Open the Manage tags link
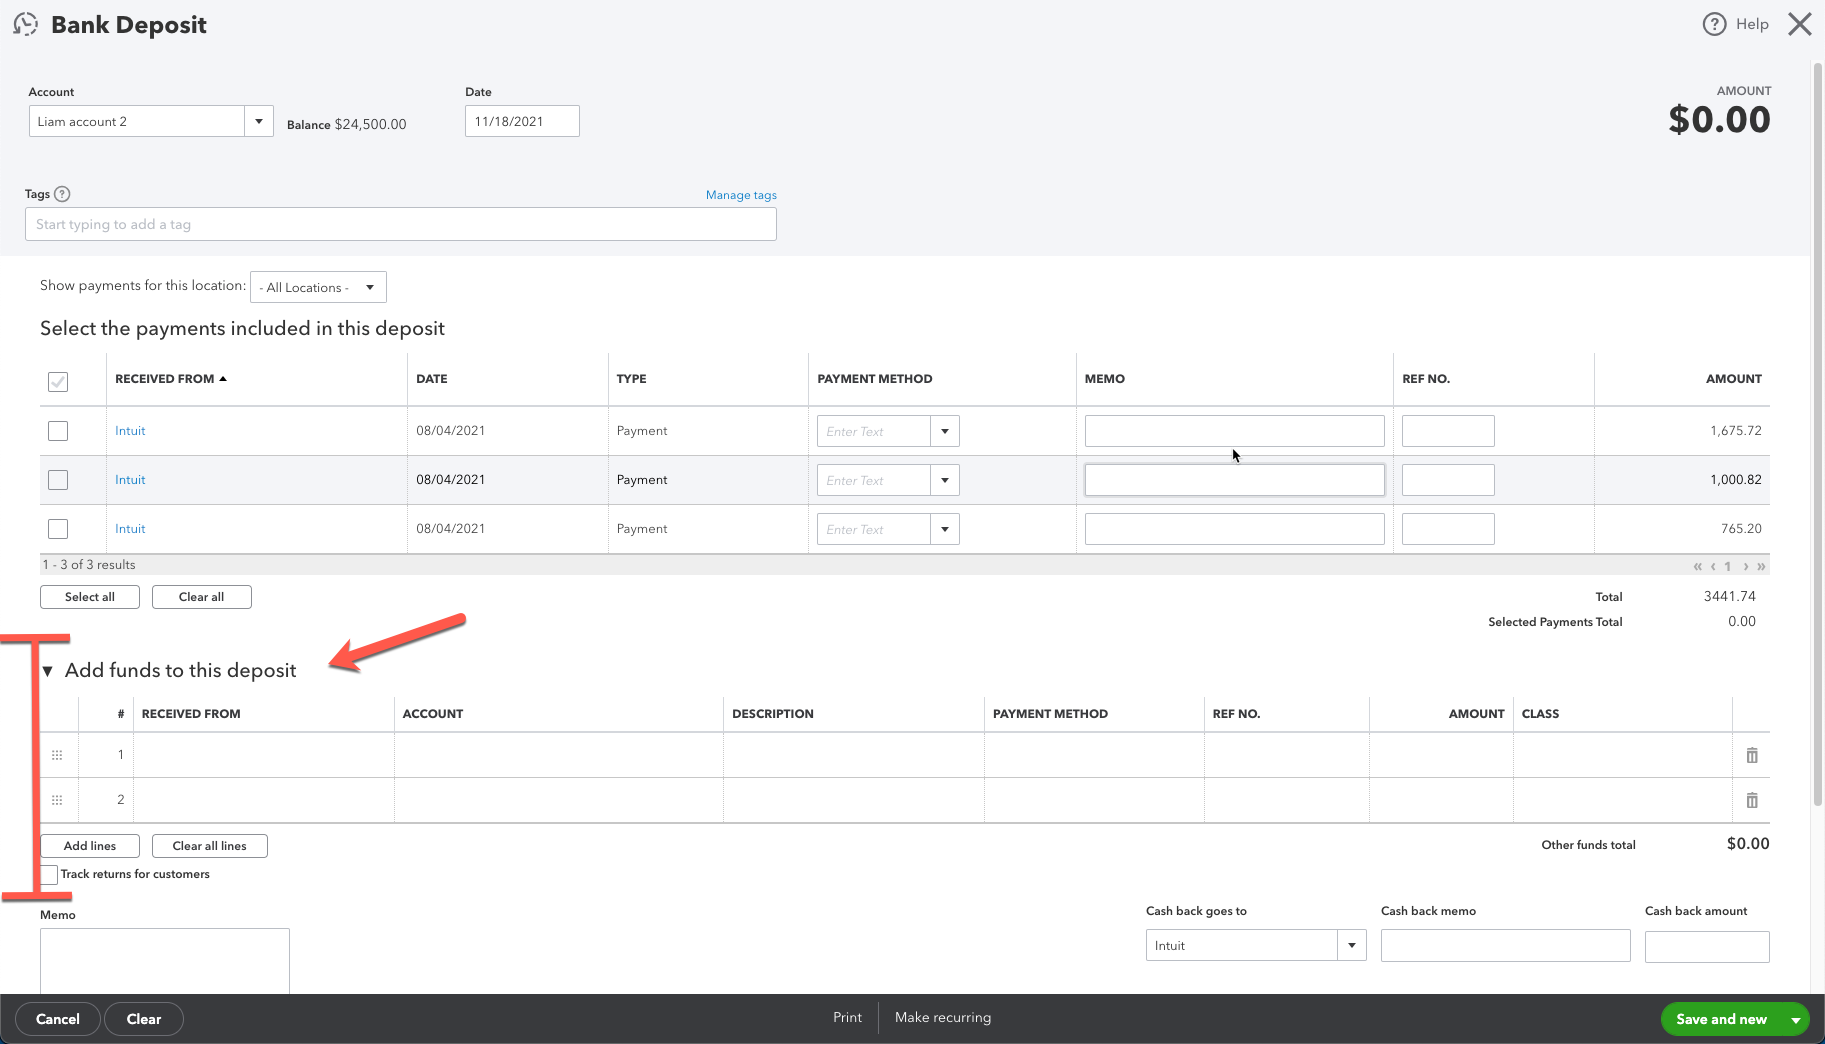Image resolution: width=1825 pixels, height=1044 pixels. click(740, 194)
